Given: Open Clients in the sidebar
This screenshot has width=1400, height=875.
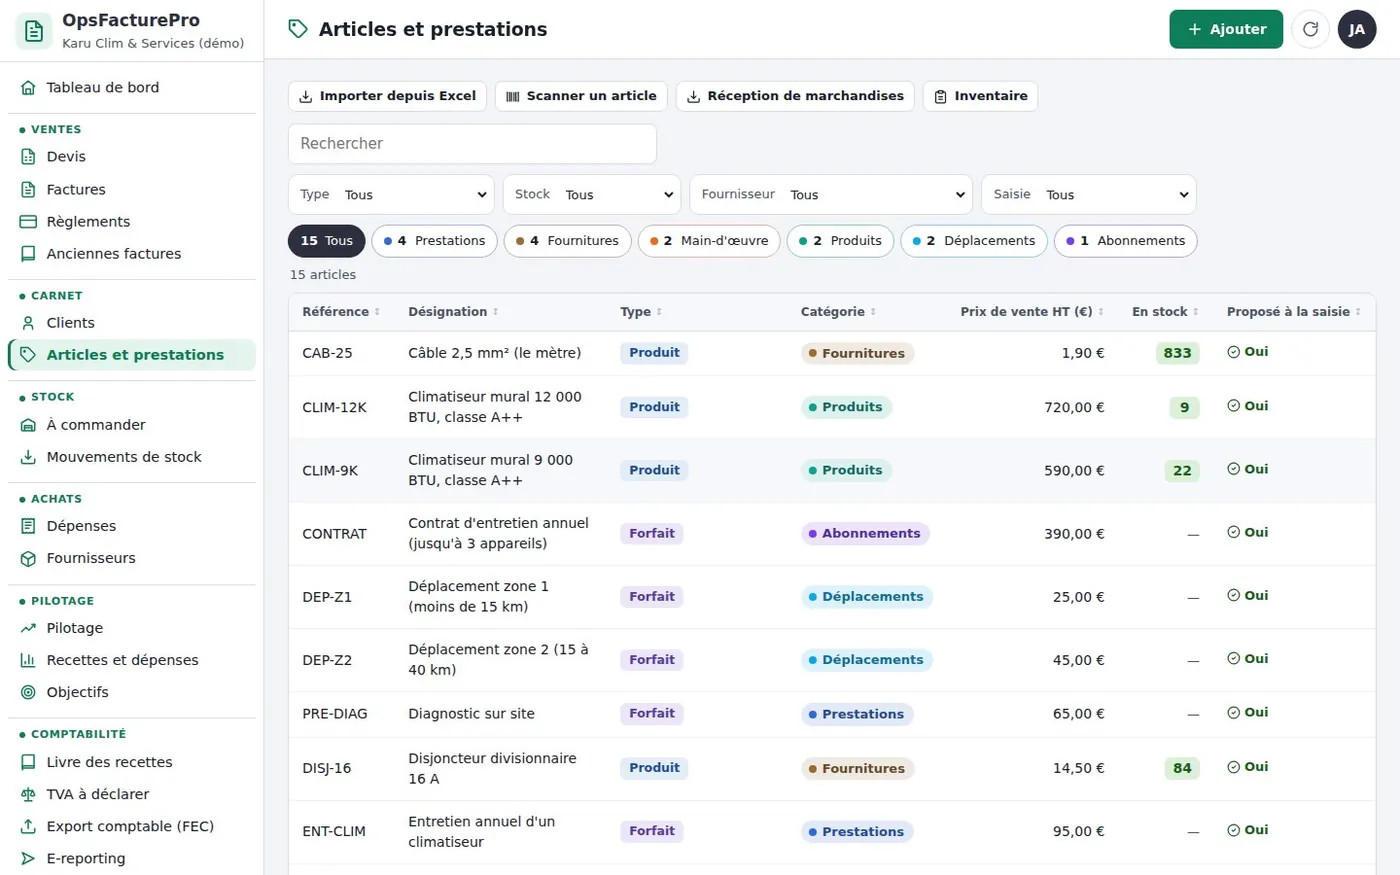Looking at the screenshot, I should (x=131, y=323).
